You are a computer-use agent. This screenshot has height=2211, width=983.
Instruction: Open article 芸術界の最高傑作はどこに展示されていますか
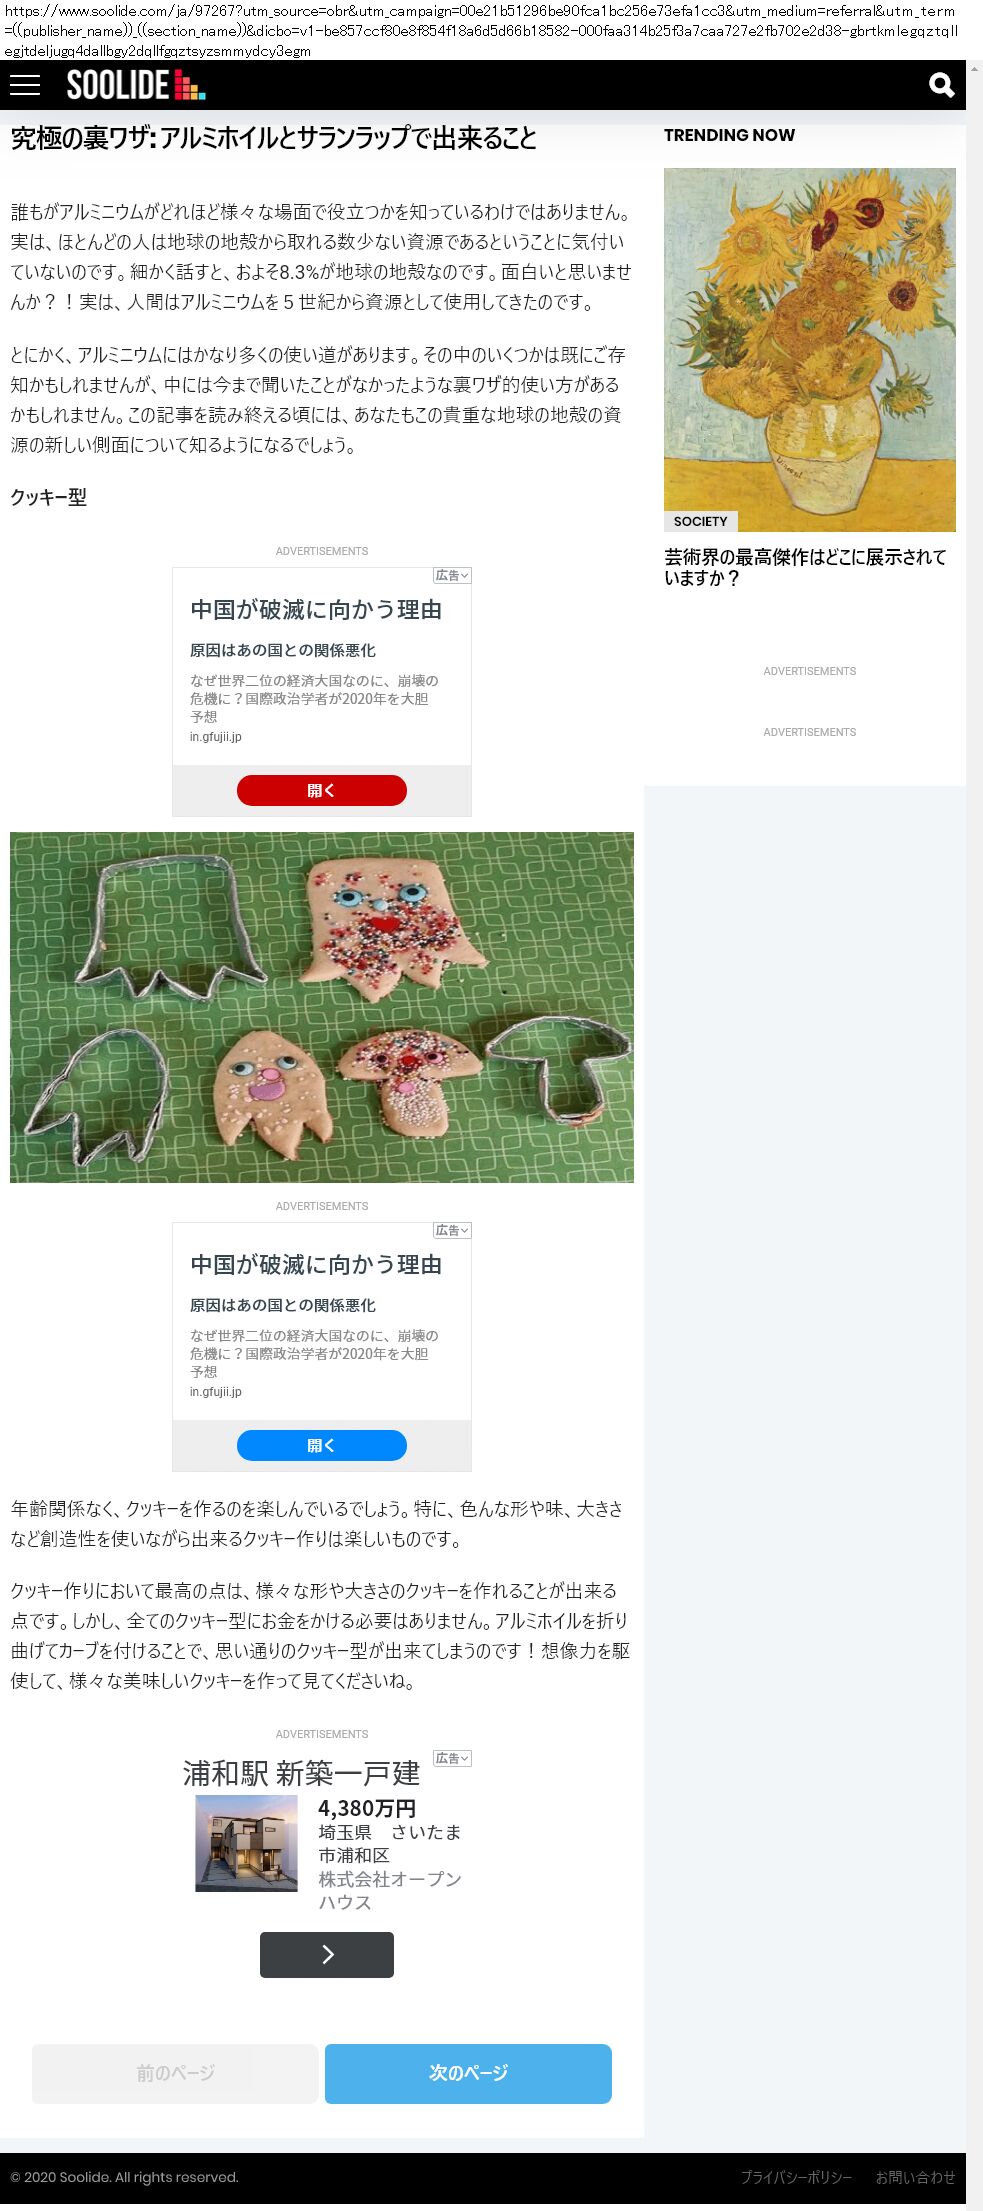(x=805, y=567)
